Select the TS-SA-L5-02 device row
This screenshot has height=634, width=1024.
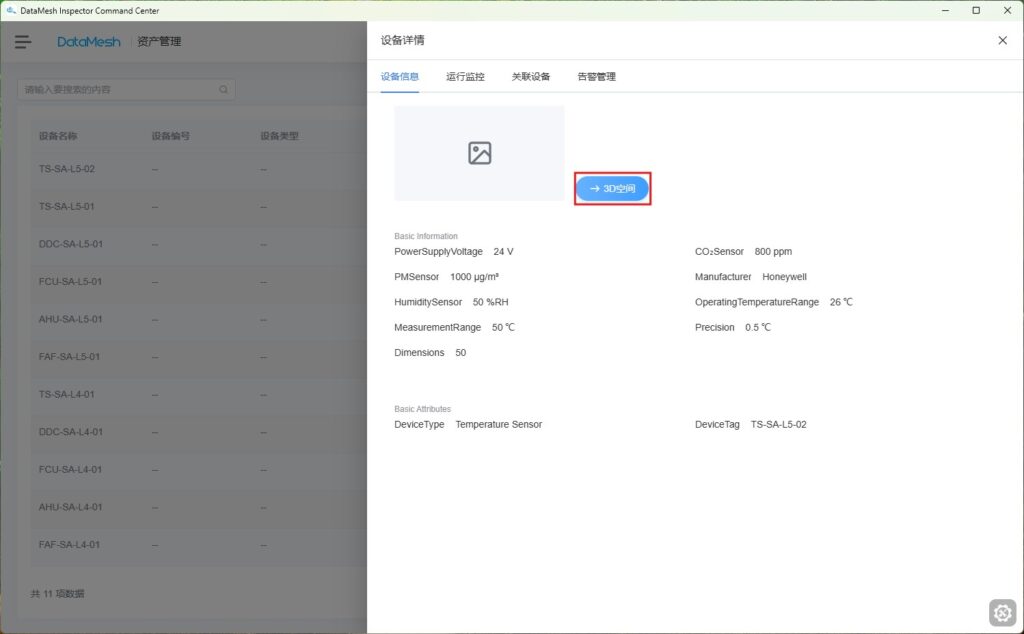coord(67,169)
